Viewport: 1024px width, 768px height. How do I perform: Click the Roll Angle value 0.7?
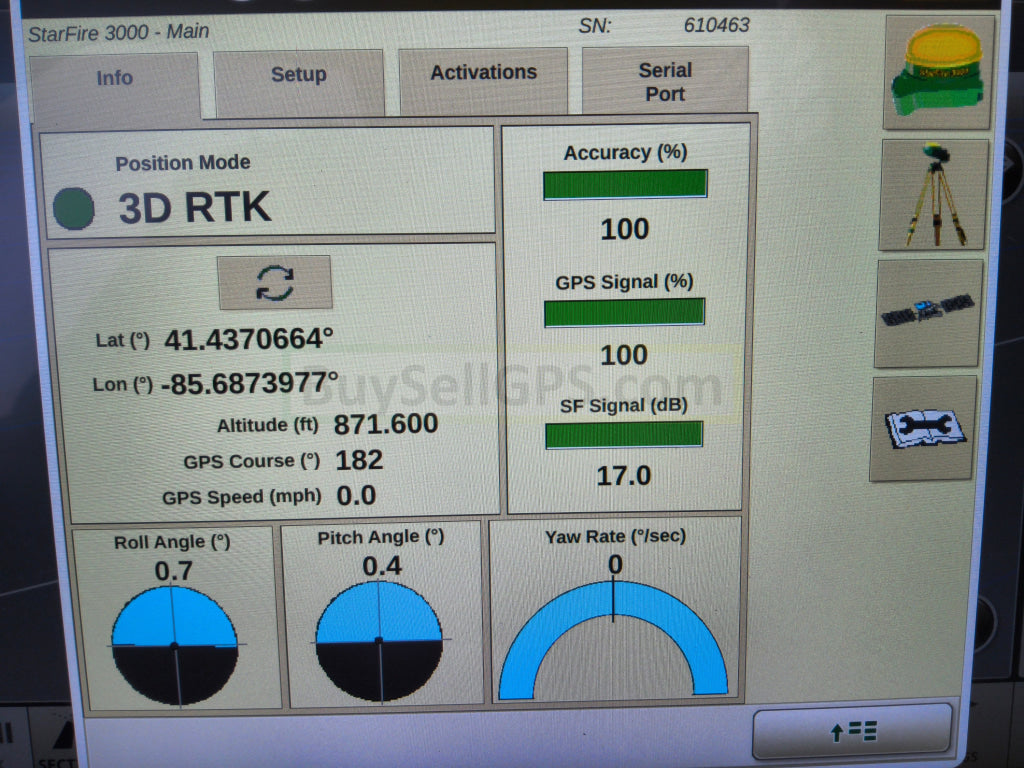[x=174, y=571]
